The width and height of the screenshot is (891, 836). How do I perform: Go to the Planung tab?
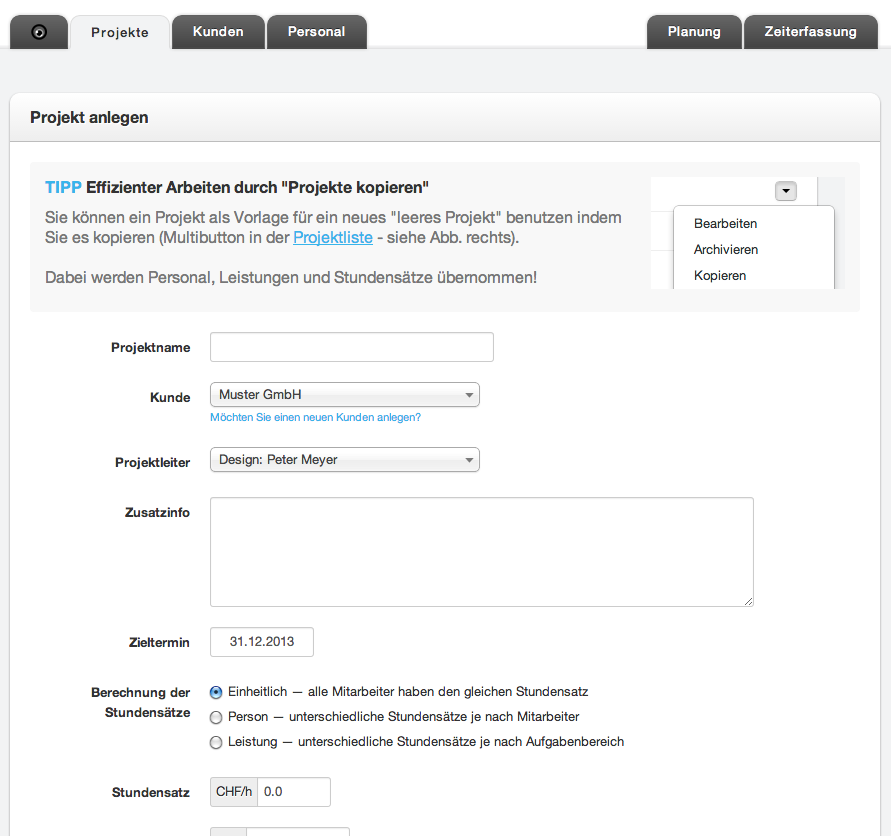click(694, 32)
